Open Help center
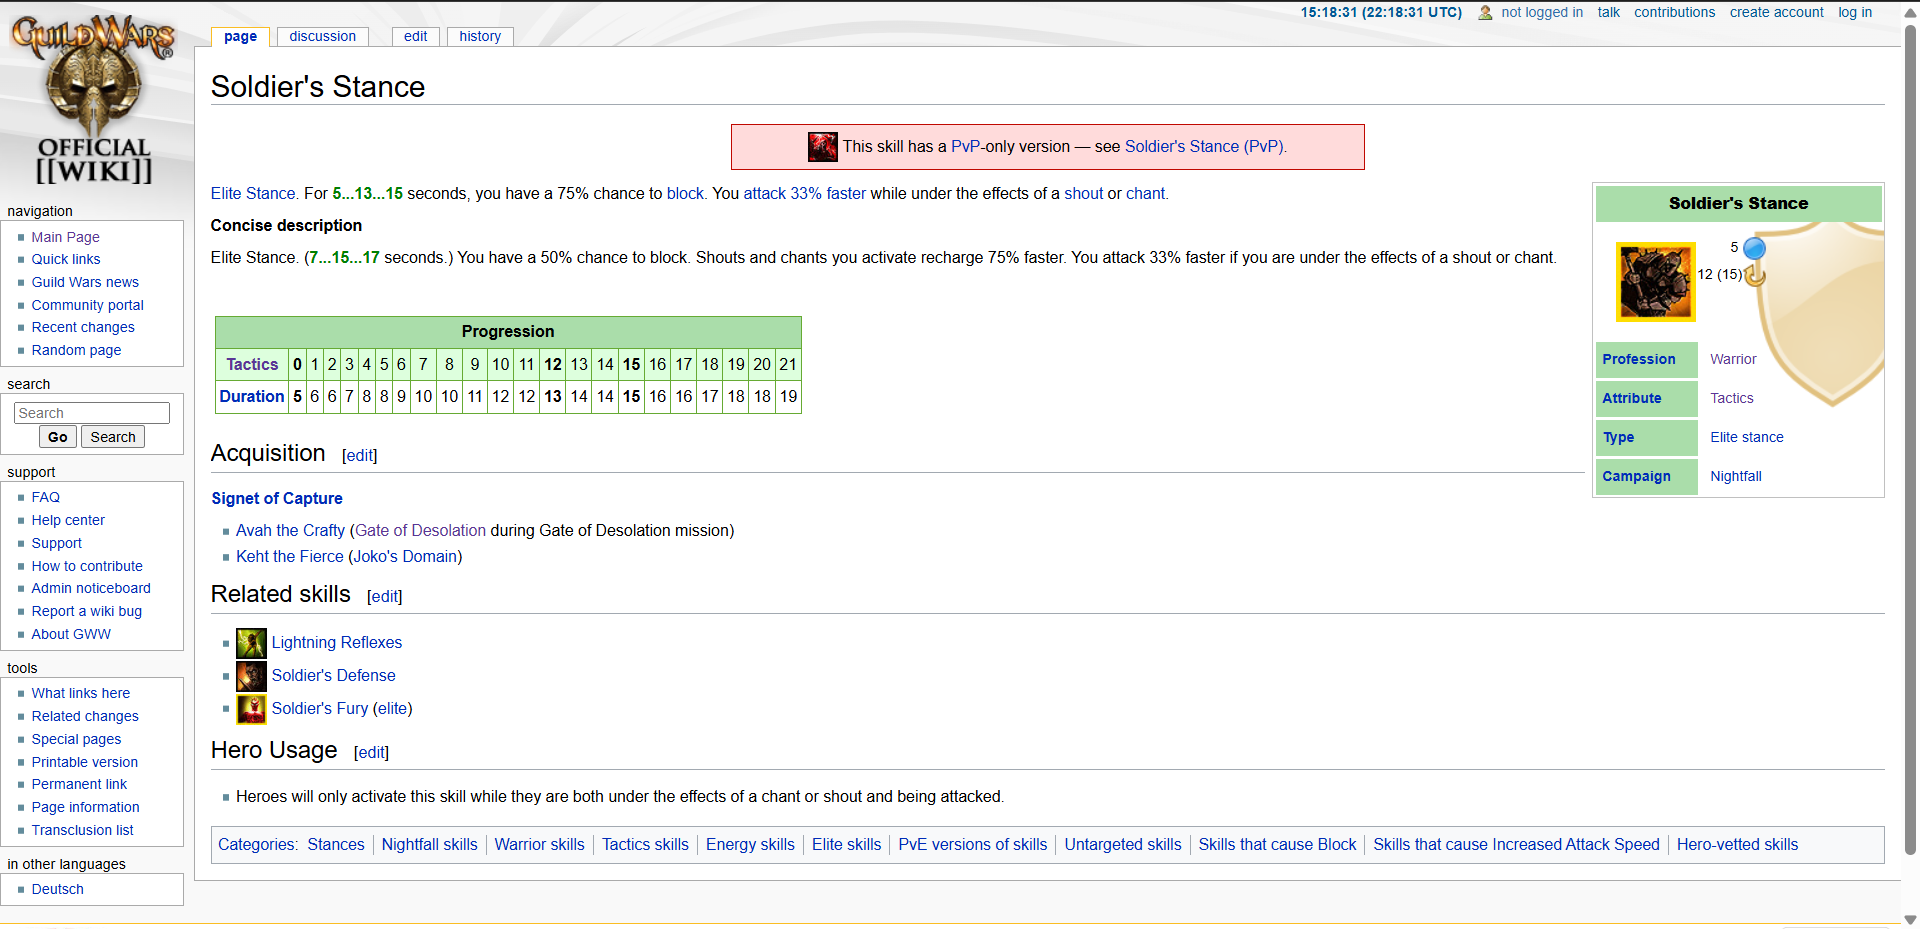 point(67,520)
